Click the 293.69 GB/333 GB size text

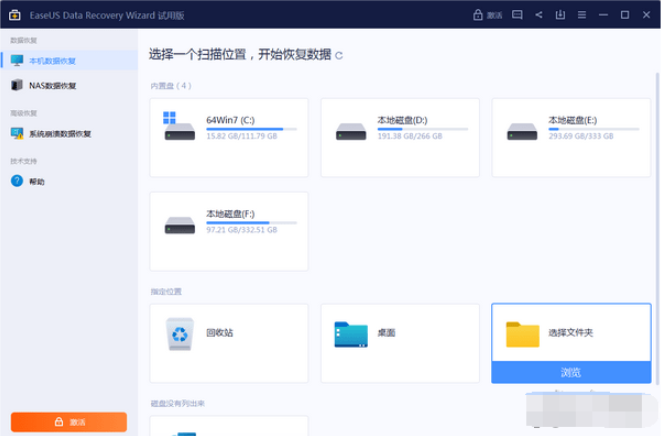[581, 136]
